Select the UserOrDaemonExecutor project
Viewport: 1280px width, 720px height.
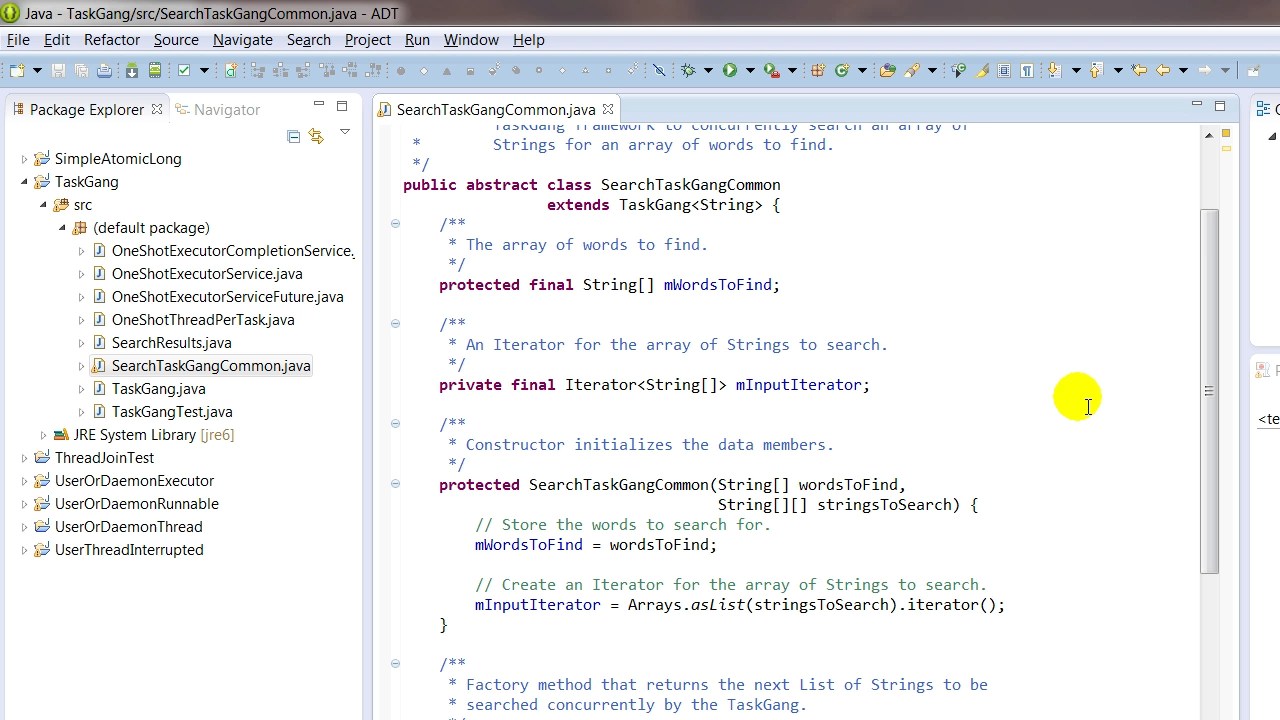134,481
